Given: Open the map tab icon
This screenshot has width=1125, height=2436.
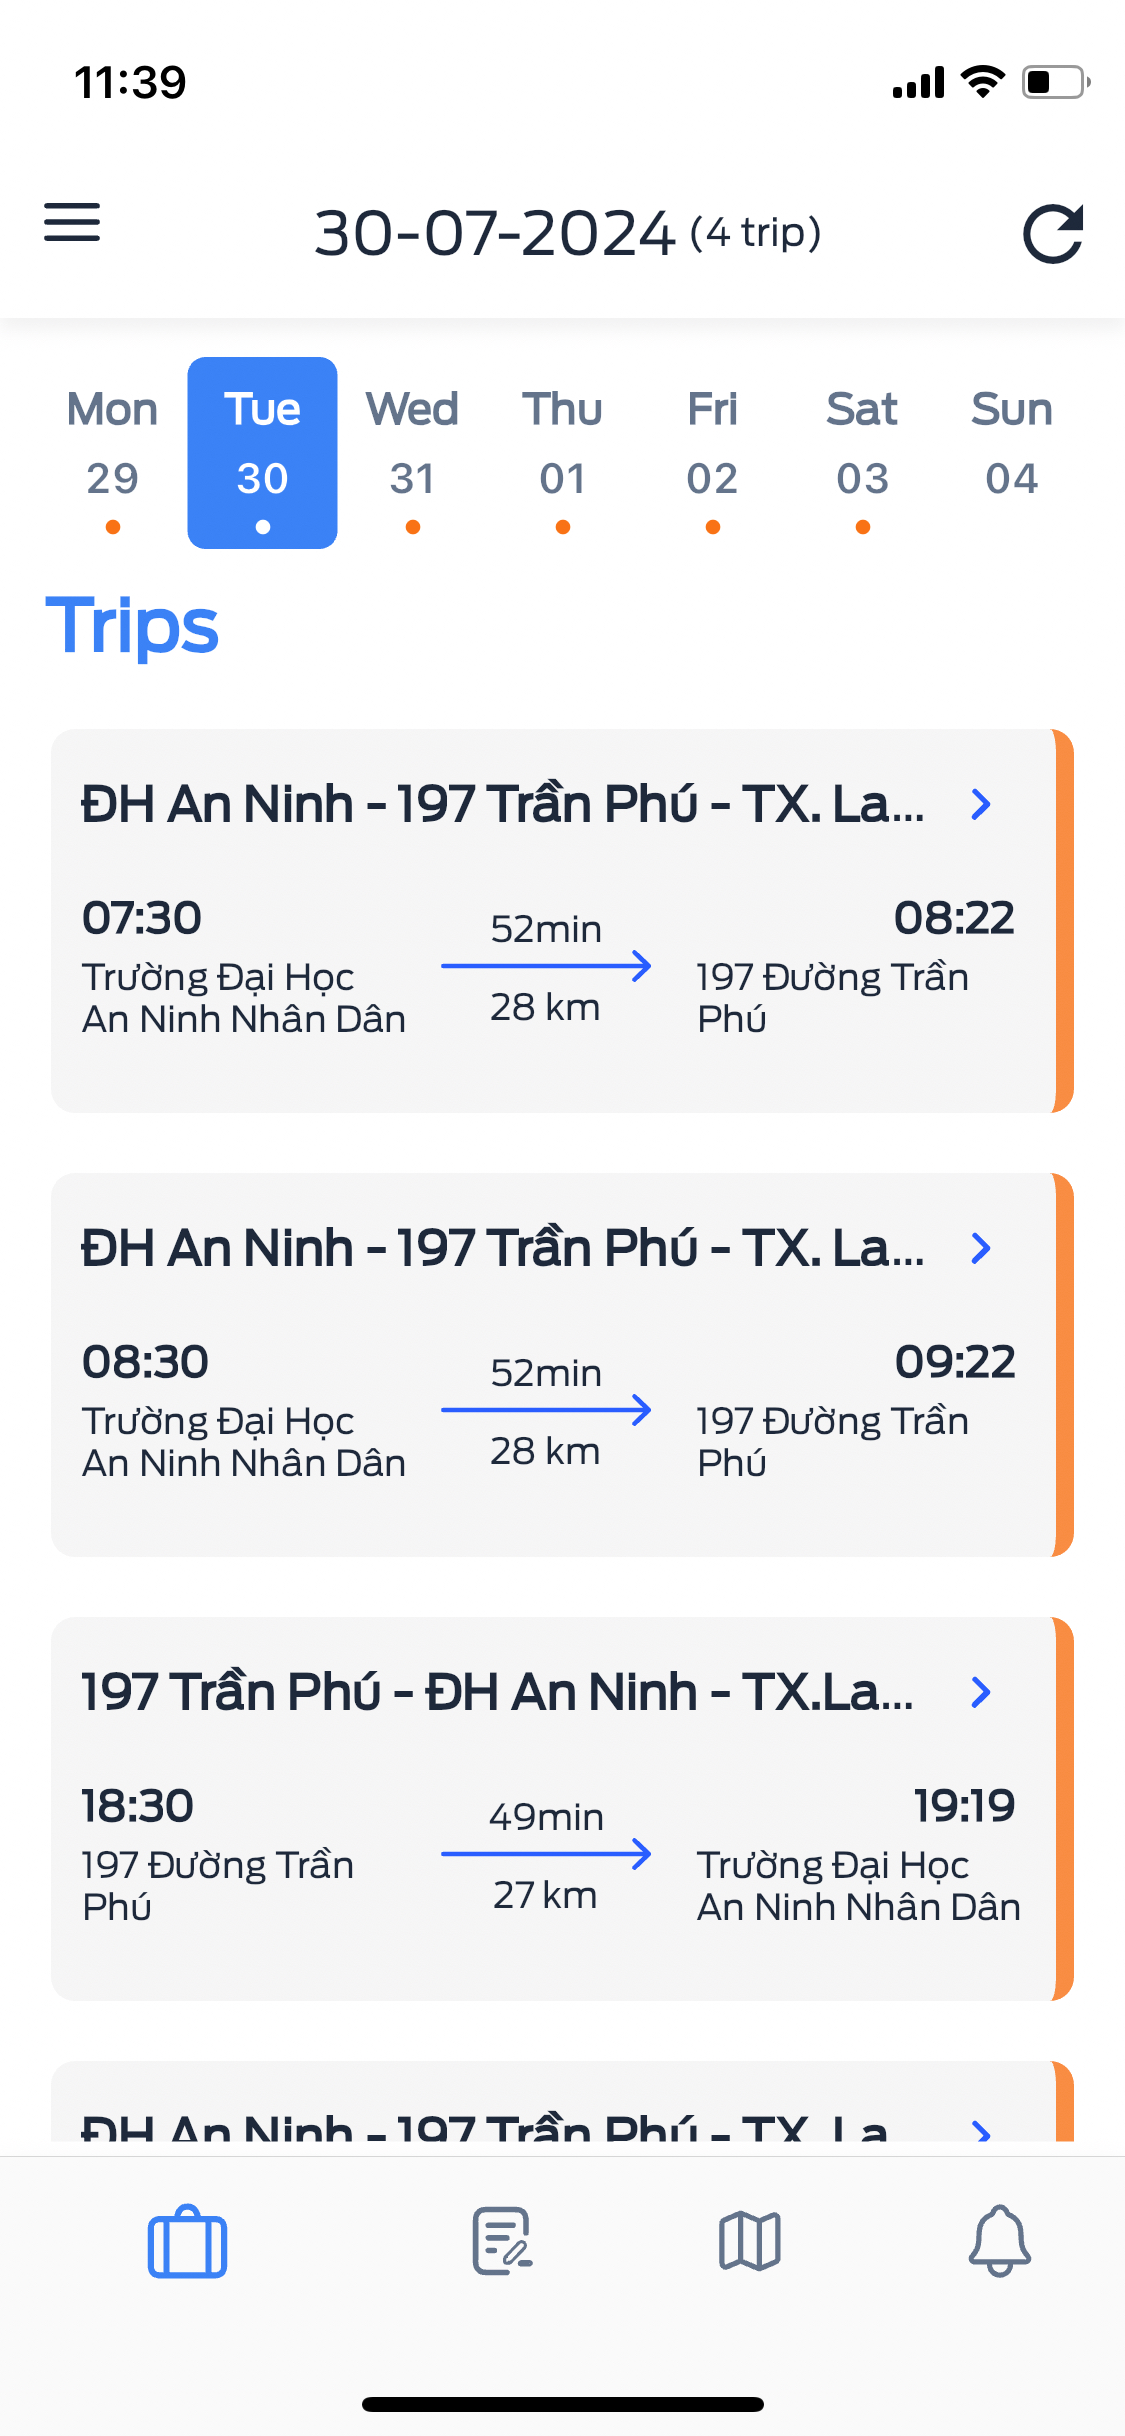Looking at the screenshot, I should click(750, 2241).
